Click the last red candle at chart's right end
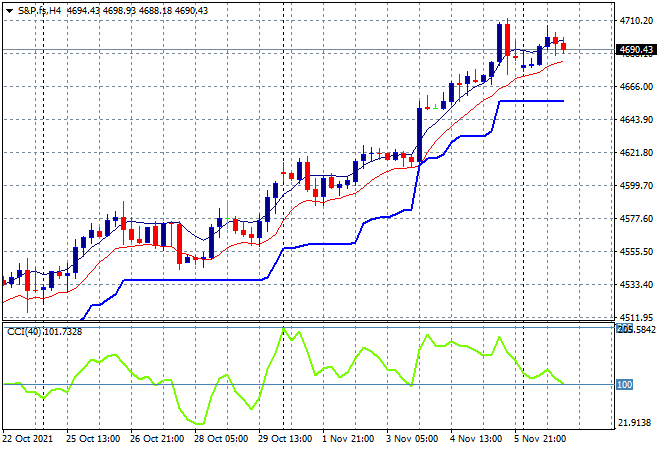Viewport: 660px width, 450px height. pyautogui.click(x=564, y=46)
